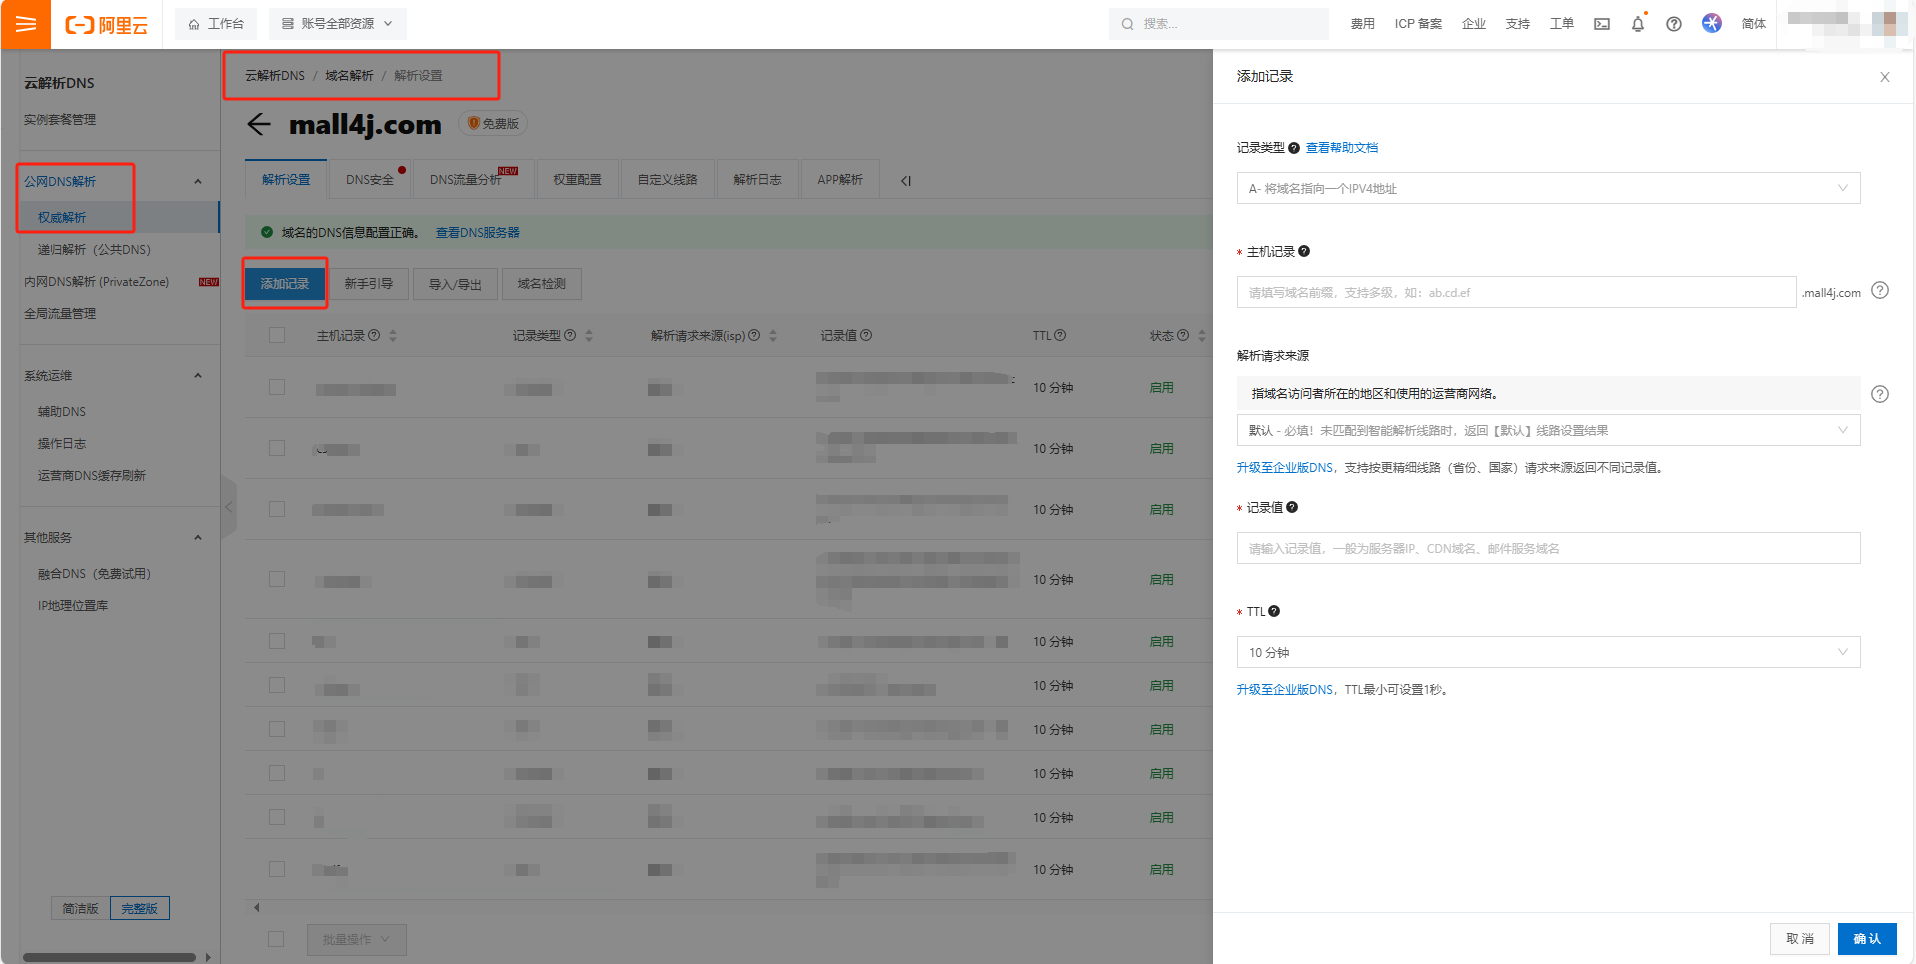Switch to the DNS安全 tab
1916x964 pixels.
tap(370, 180)
